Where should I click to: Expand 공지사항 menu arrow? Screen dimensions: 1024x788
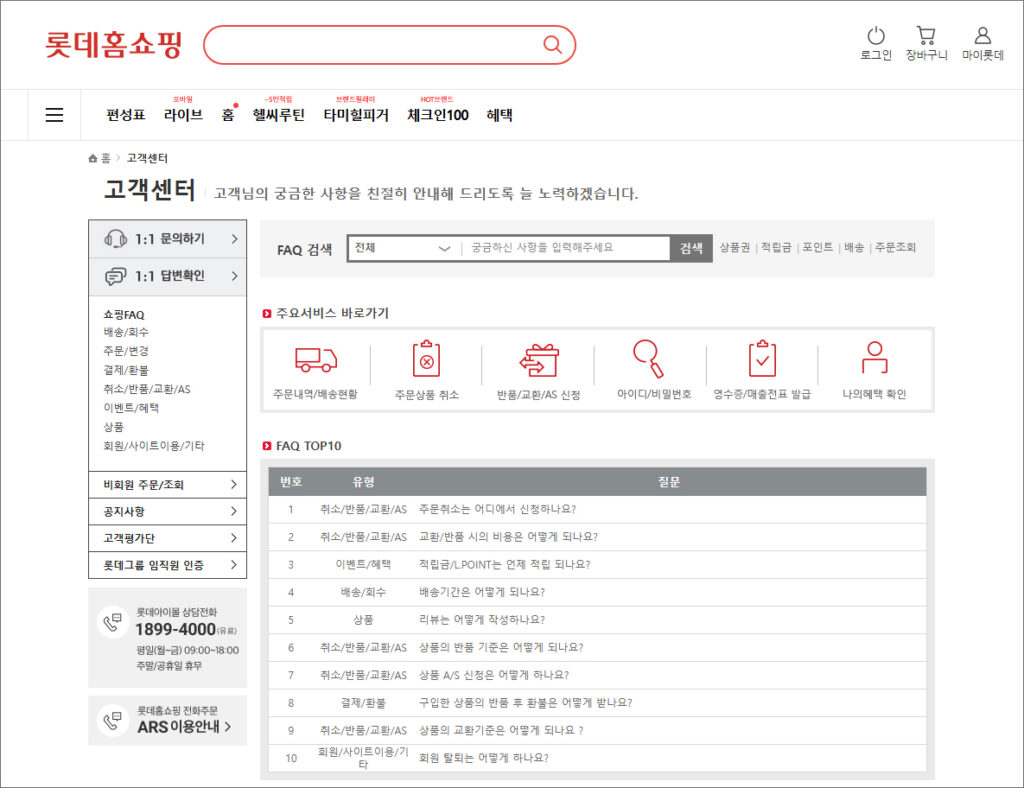(234, 511)
